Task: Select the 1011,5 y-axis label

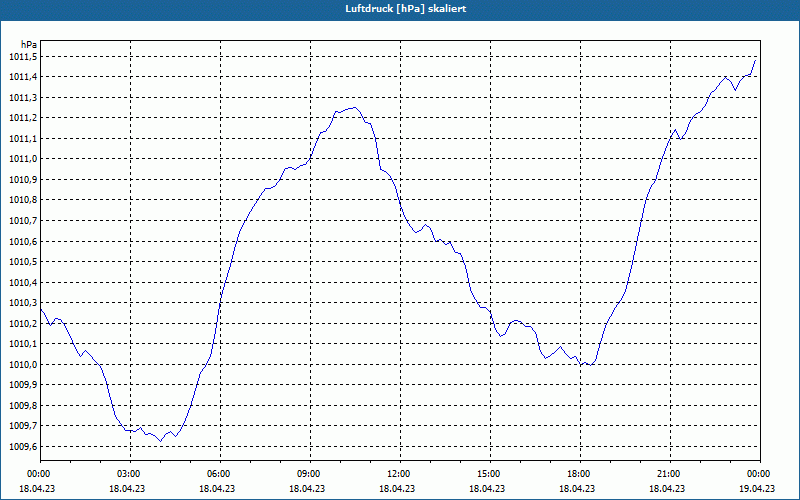Action: (23, 57)
